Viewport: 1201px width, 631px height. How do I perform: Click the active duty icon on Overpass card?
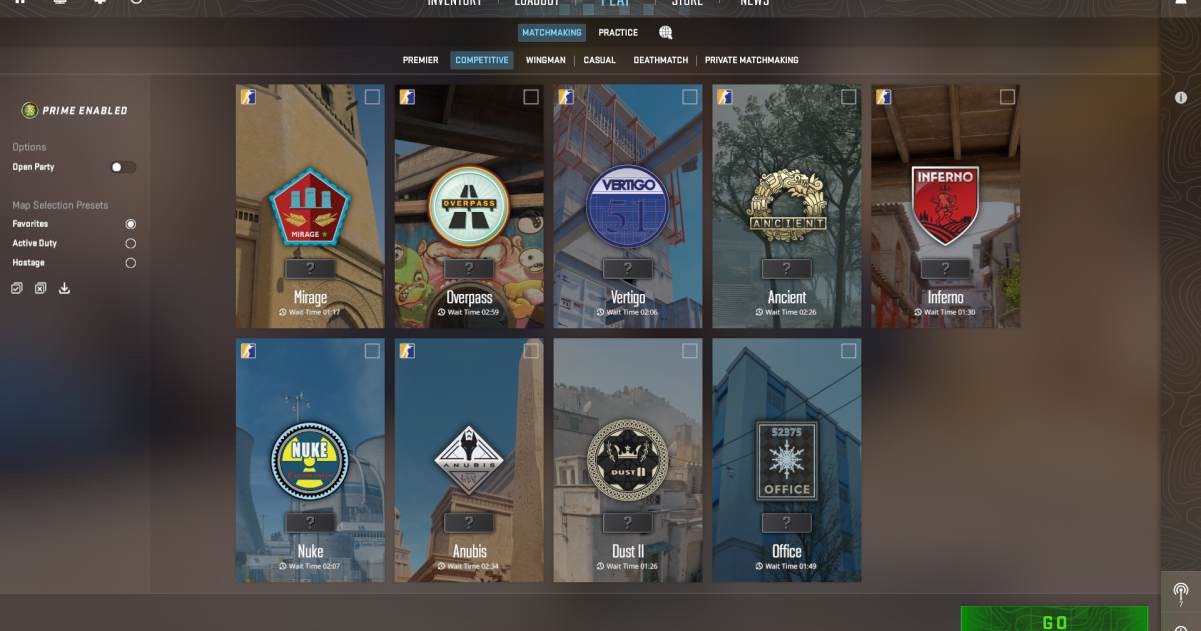[x=407, y=97]
